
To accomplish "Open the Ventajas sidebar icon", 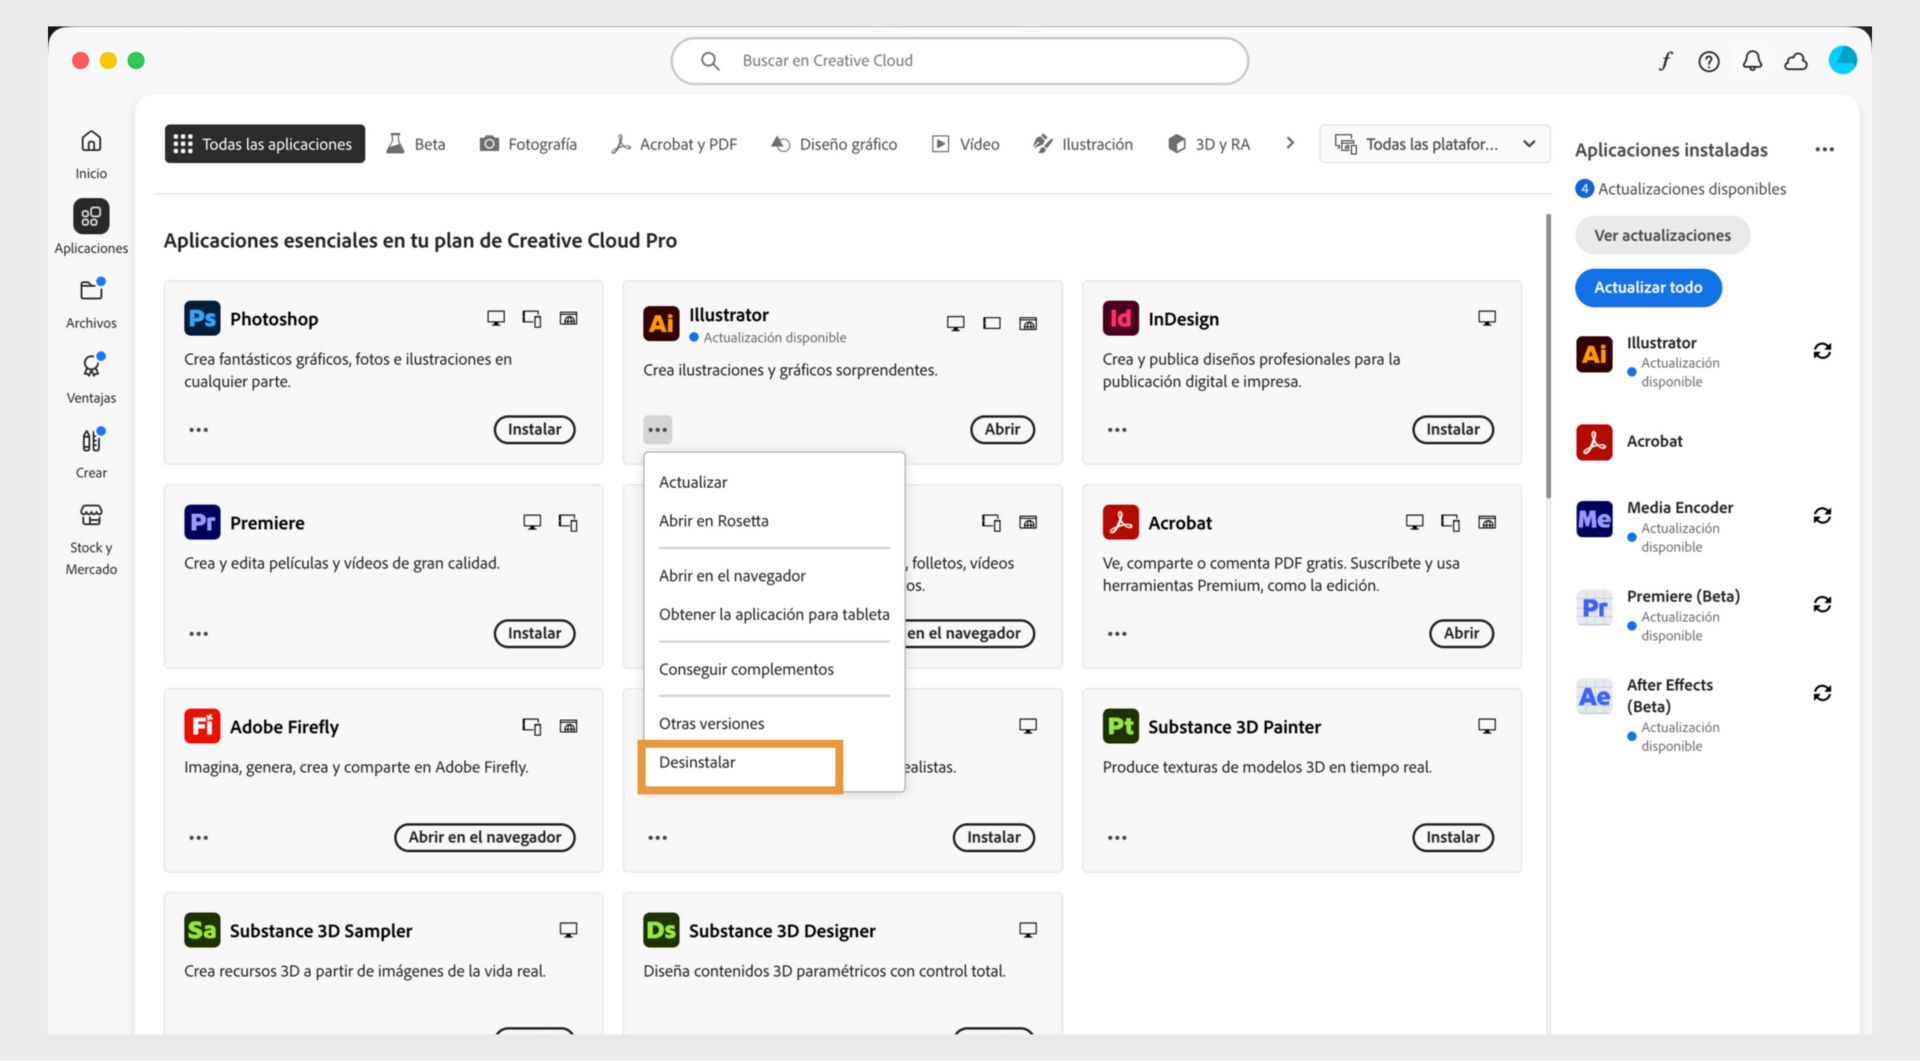I will click(91, 366).
